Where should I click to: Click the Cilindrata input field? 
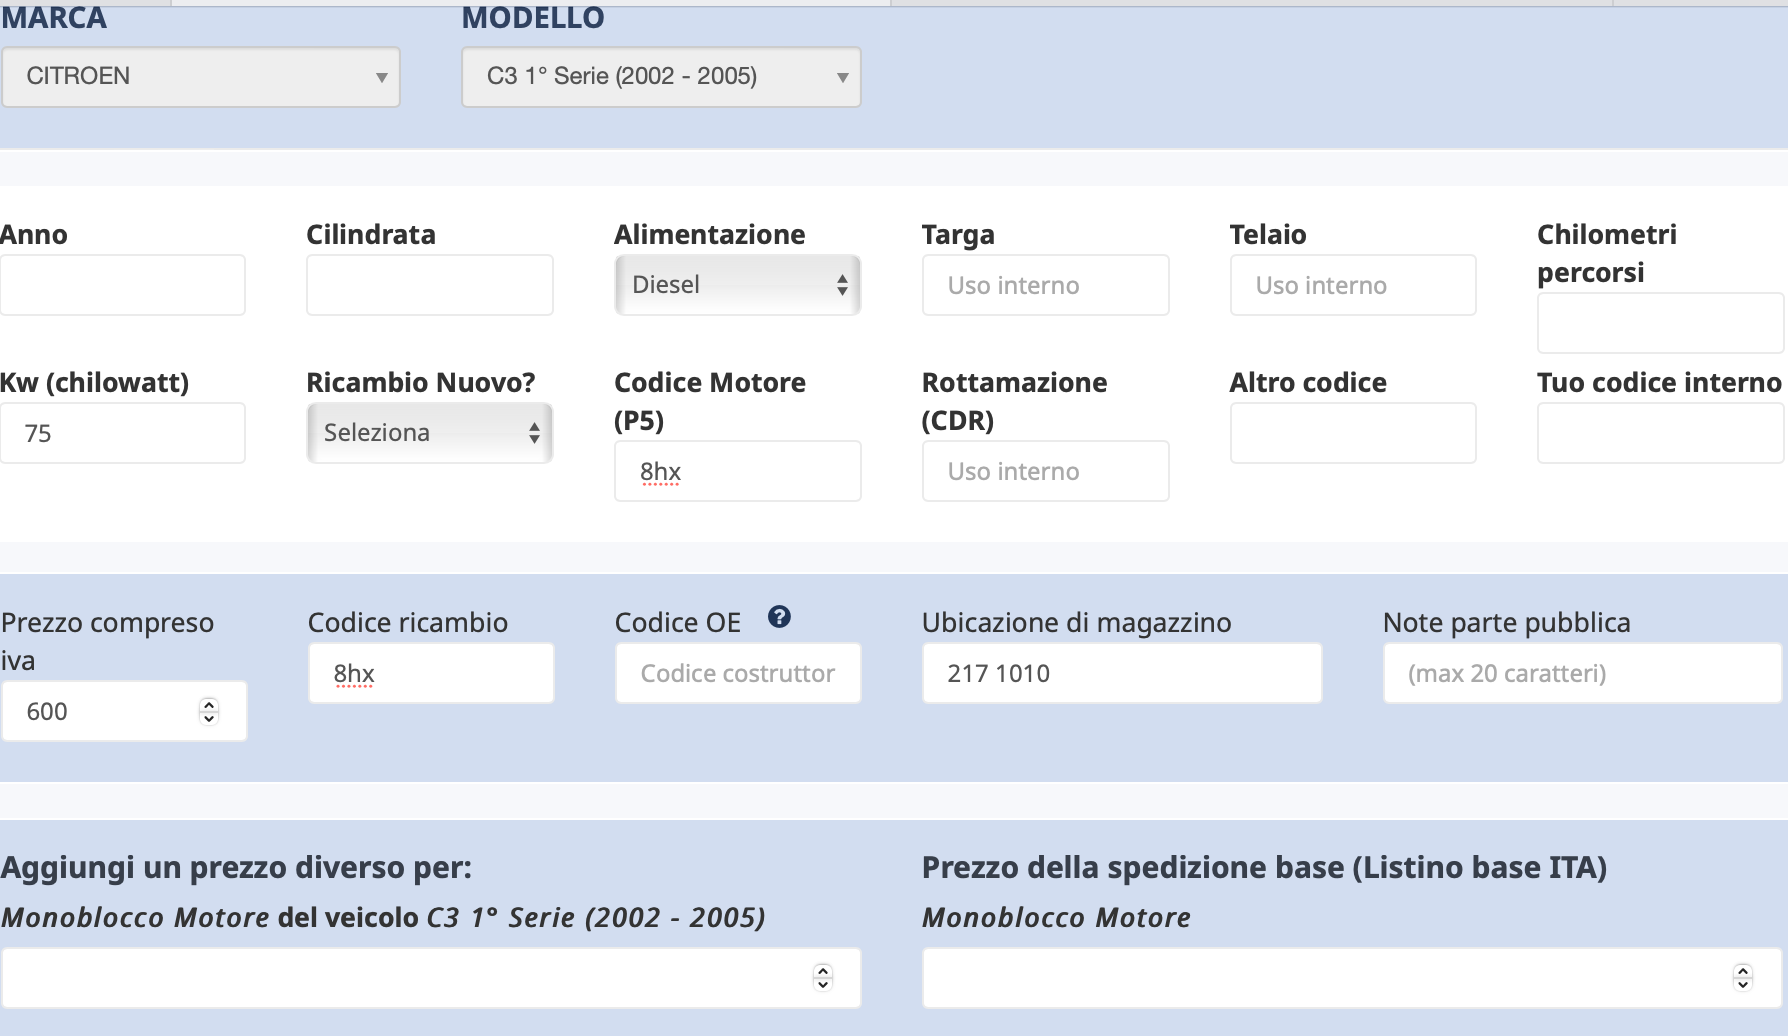coord(430,285)
